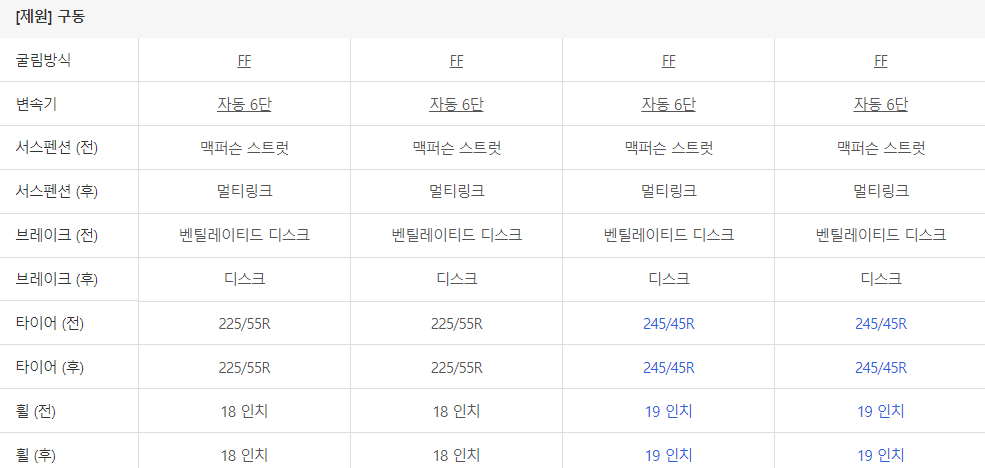Select the 휠 (전) row label
Viewport: 985px width, 468px height.
coord(36,411)
